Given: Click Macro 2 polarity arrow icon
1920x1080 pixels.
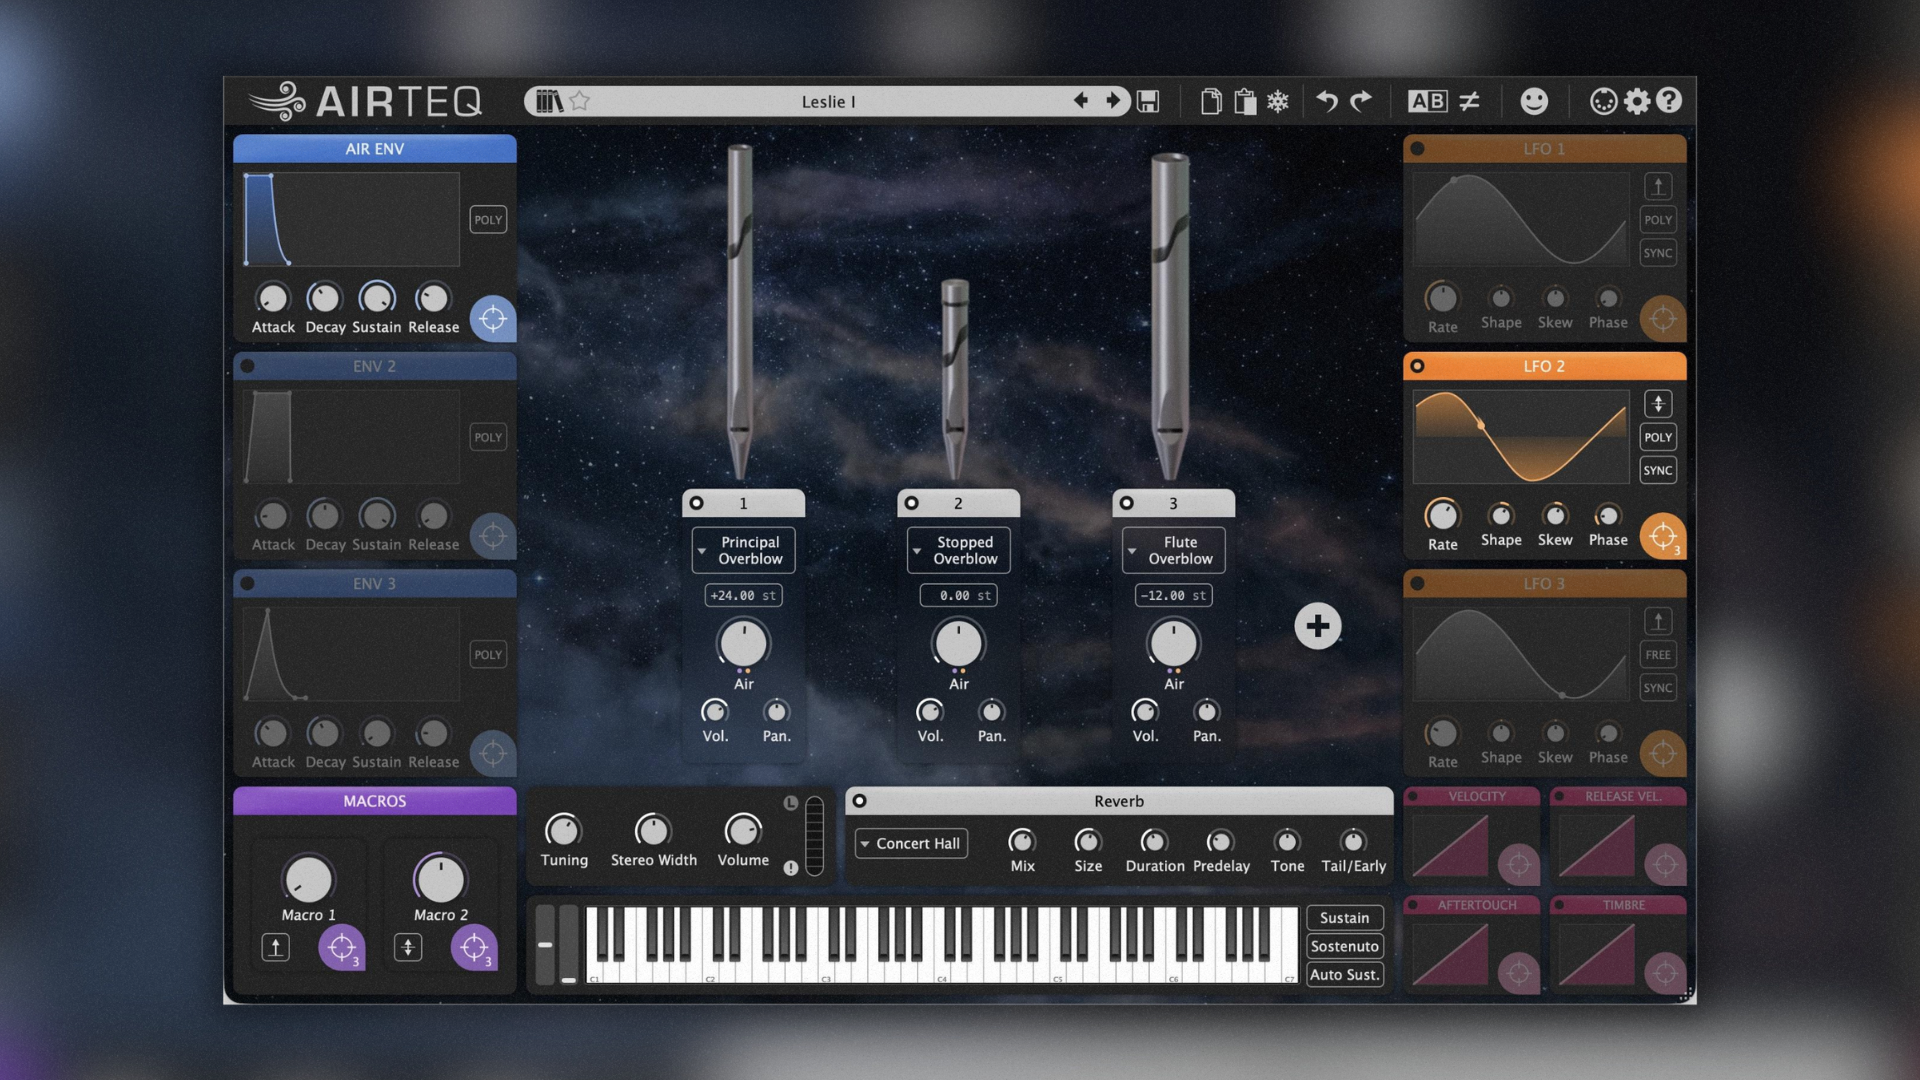Looking at the screenshot, I should [x=408, y=947].
